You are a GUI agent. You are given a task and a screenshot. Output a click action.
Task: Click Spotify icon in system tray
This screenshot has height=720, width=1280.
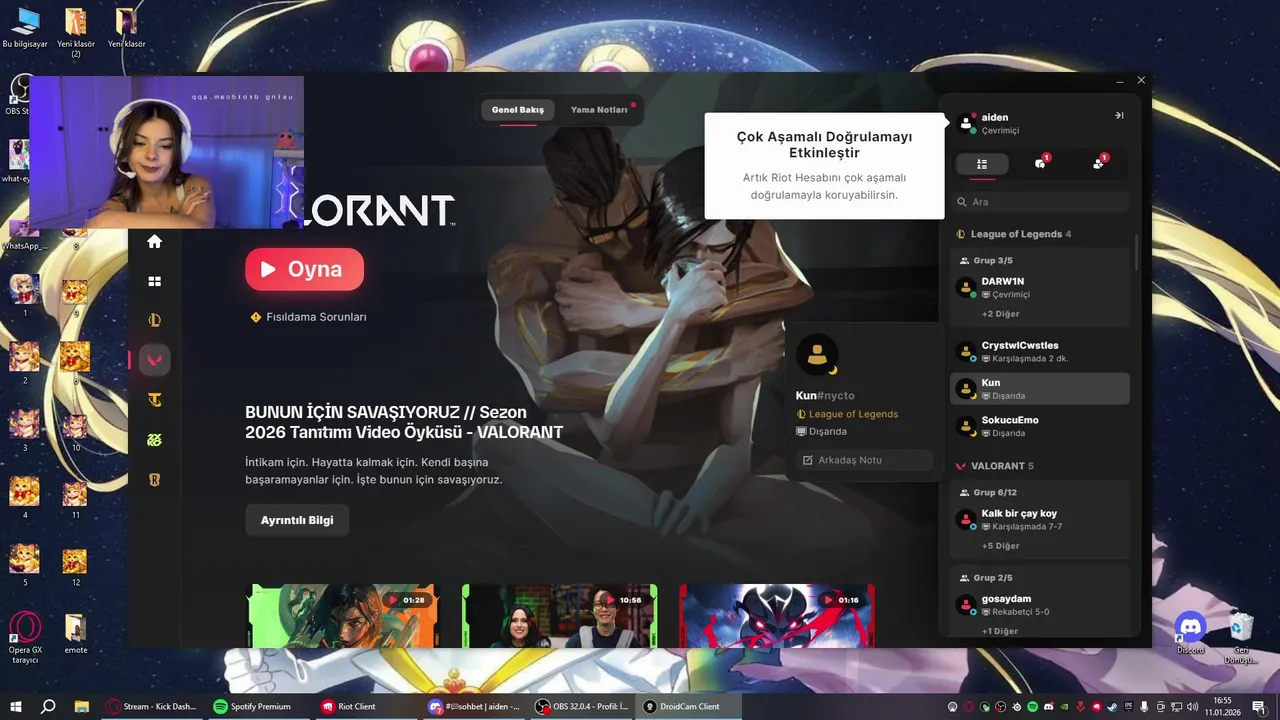(x=1033, y=707)
